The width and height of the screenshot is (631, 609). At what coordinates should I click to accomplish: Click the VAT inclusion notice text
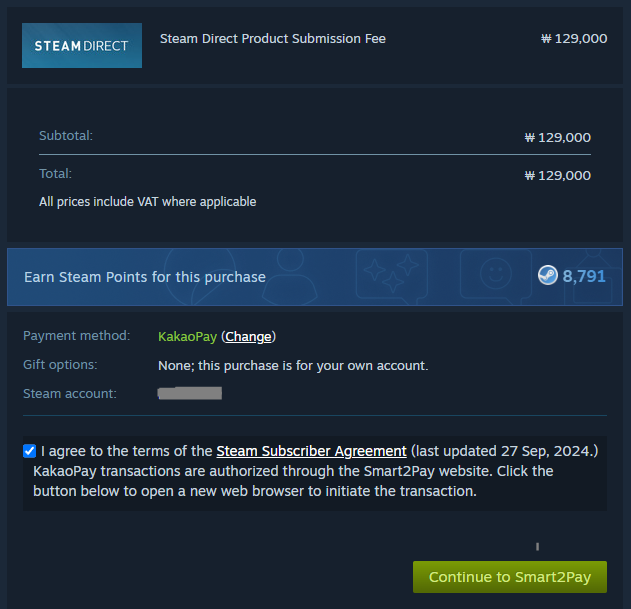[x=148, y=202]
